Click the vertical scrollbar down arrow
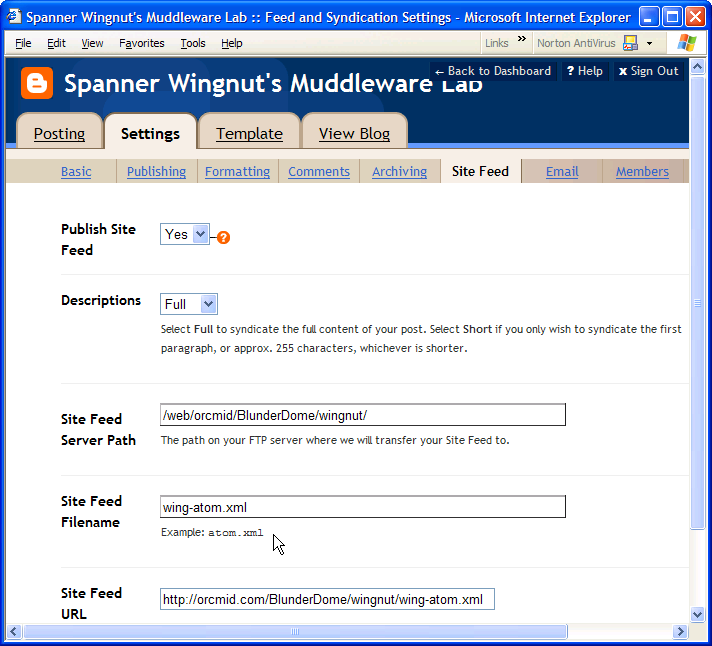712x646 pixels. click(x=698, y=614)
